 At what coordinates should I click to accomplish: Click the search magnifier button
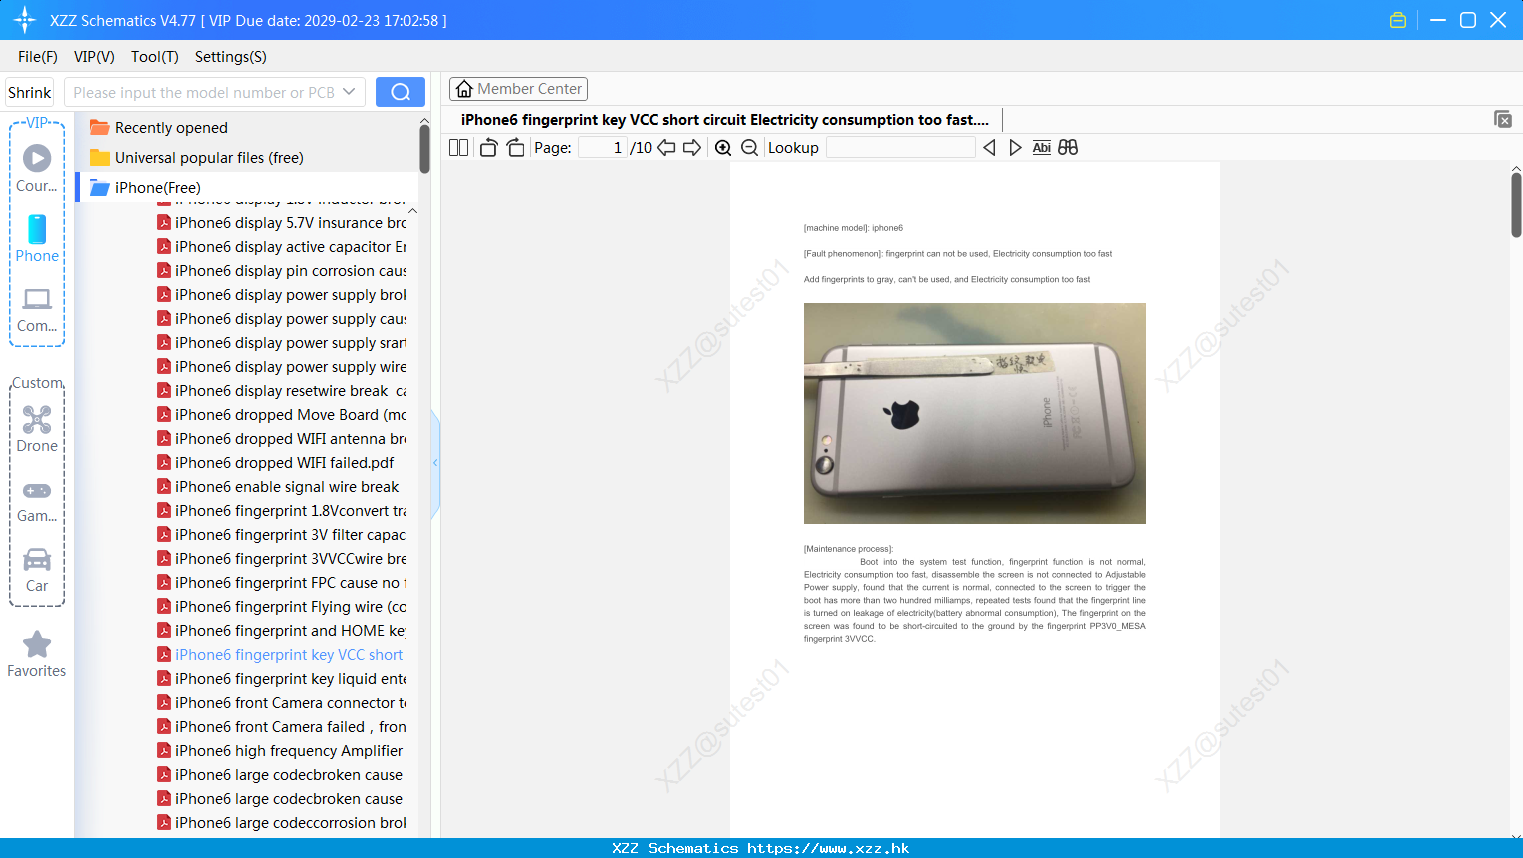400,92
